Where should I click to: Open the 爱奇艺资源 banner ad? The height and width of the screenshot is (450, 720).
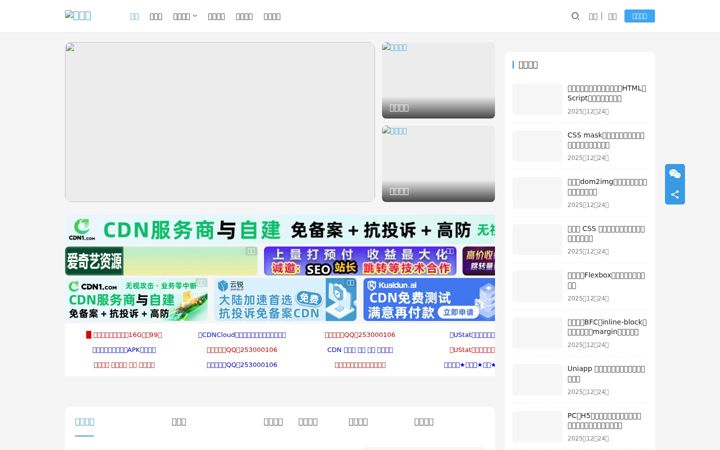[161, 261]
